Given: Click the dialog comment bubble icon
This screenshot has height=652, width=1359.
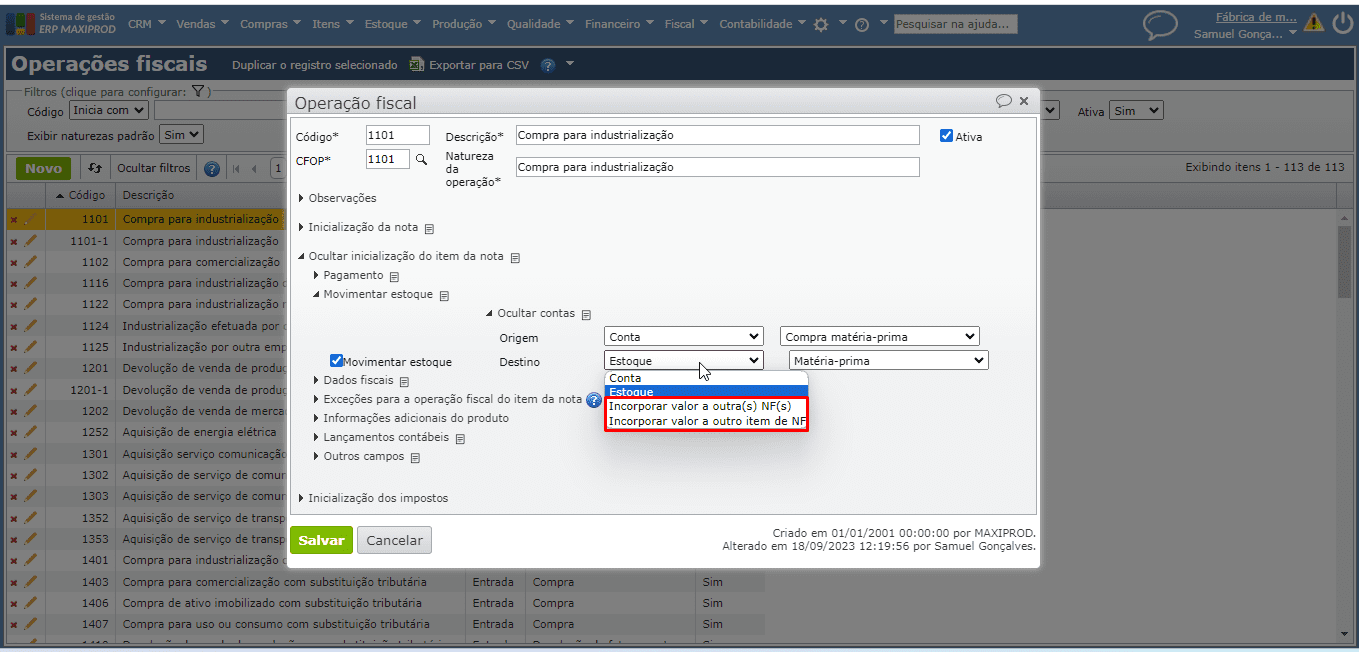Looking at the screenshot, I should [x=1004, y=101].
